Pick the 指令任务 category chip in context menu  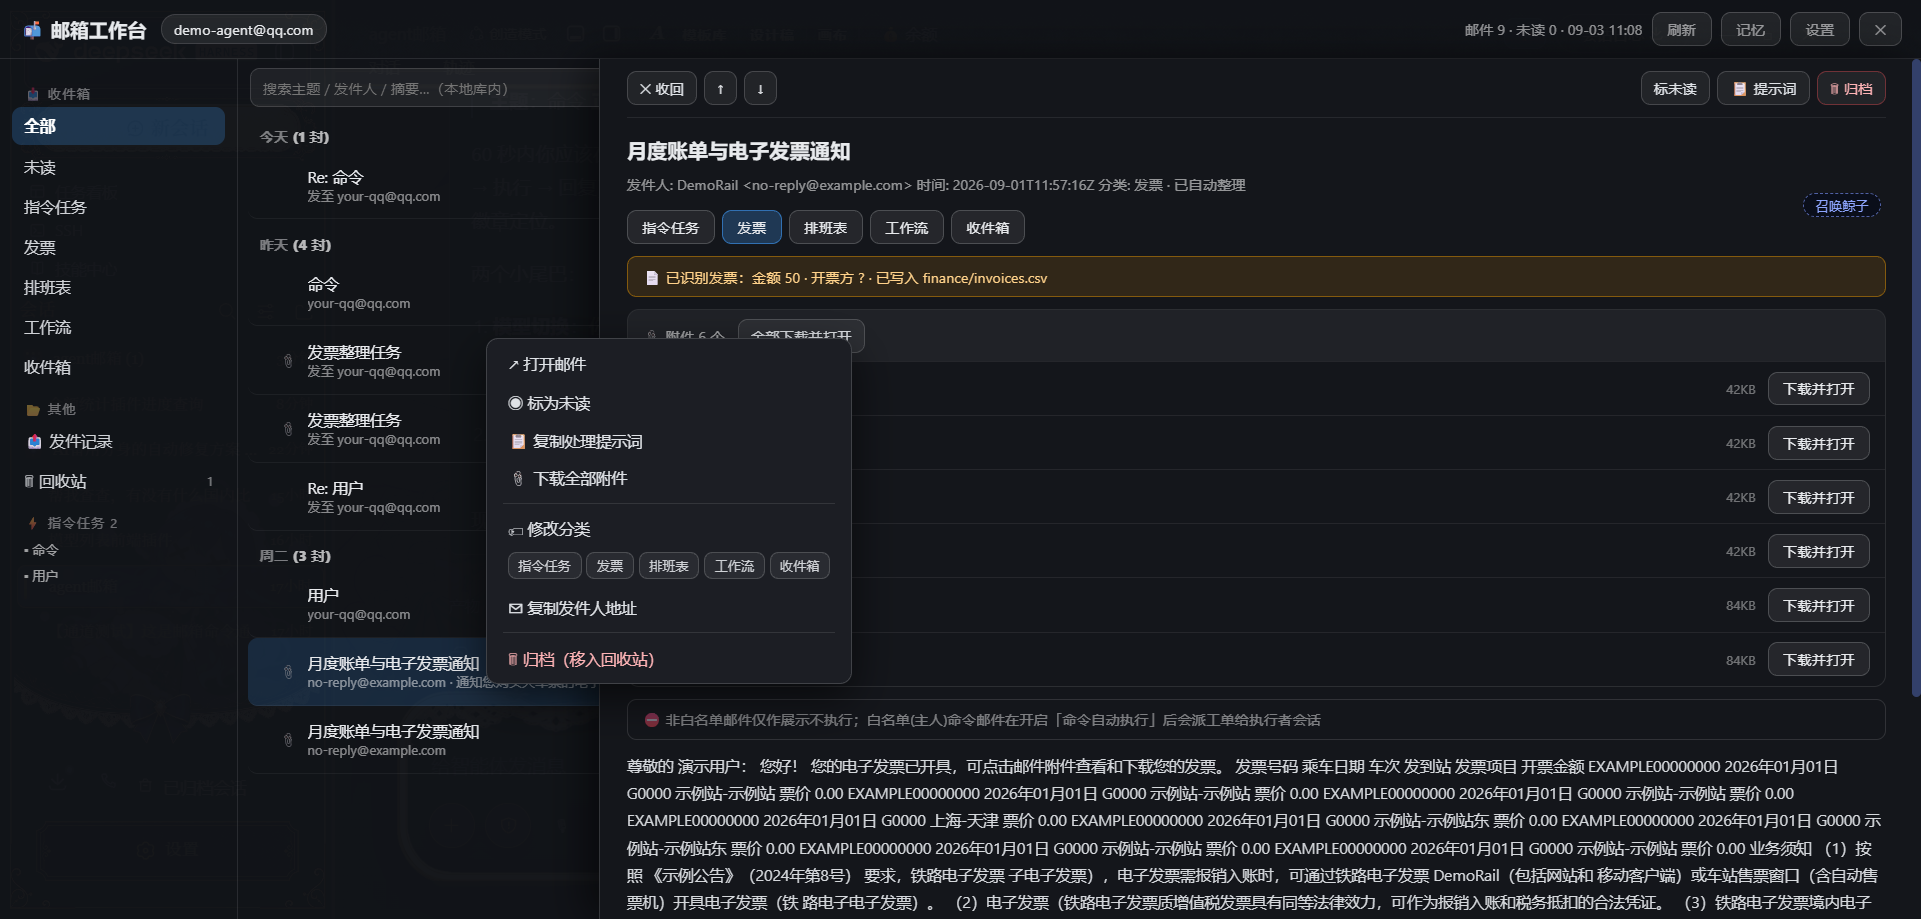click(x=544, y=566)
